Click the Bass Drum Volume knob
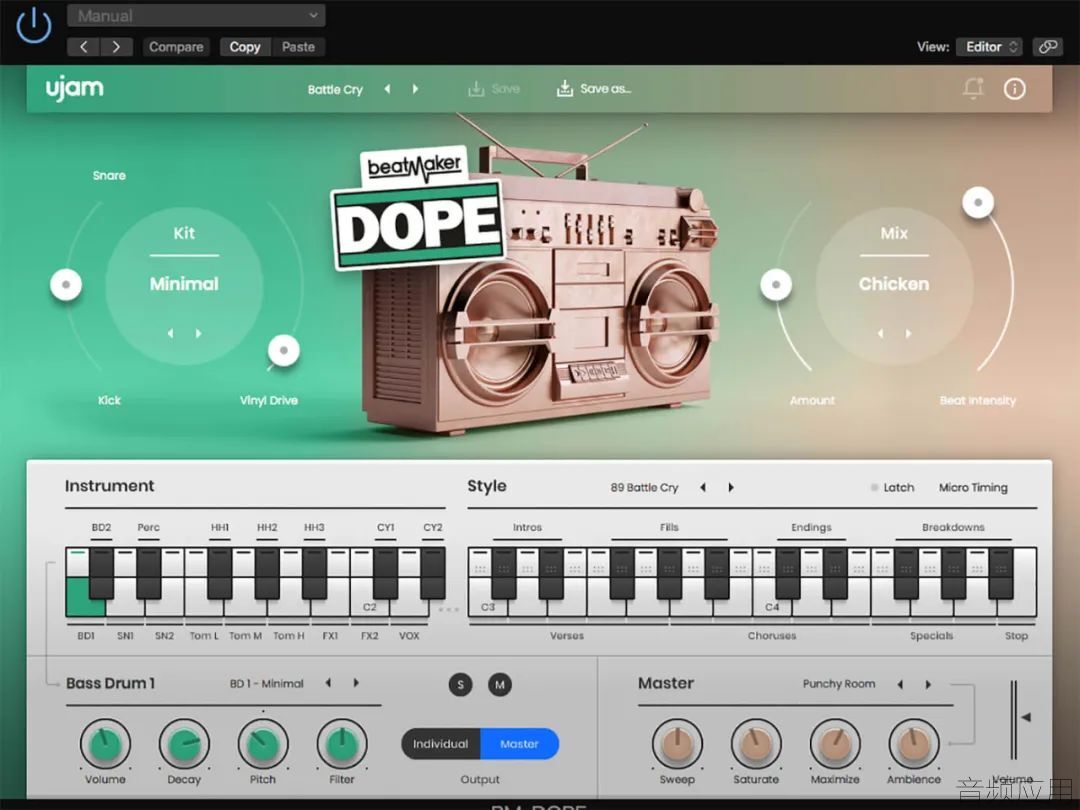Viewport: 1080px width, 810px height. point(105,744)
